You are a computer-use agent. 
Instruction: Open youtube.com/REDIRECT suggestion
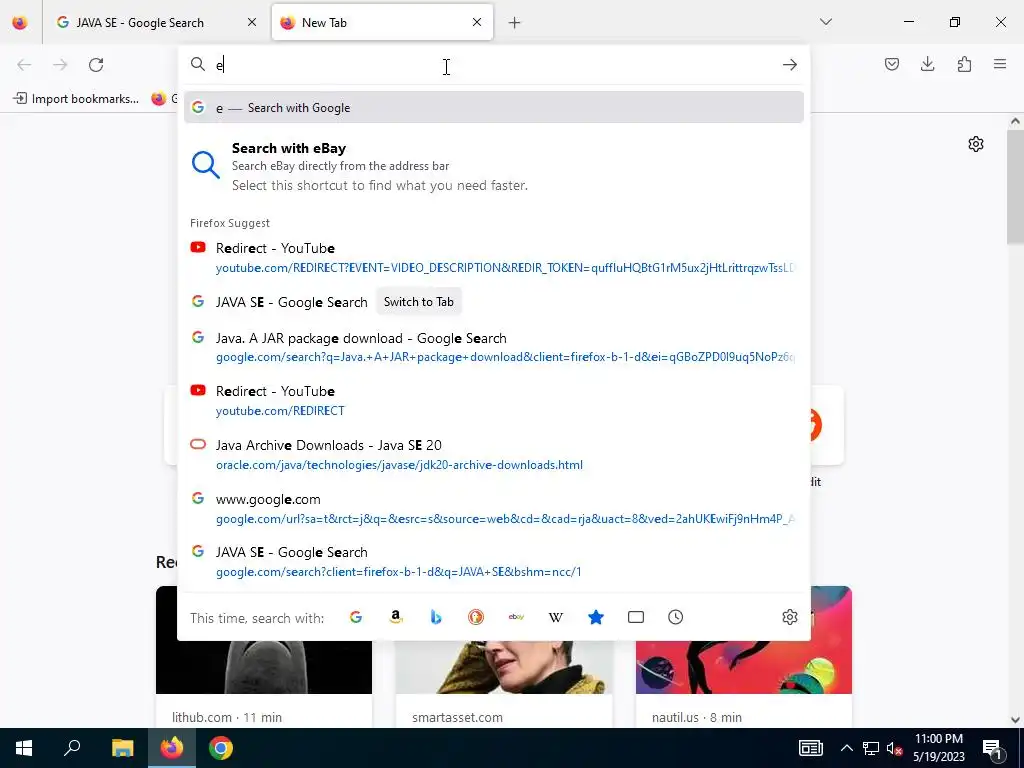point(494,401)
